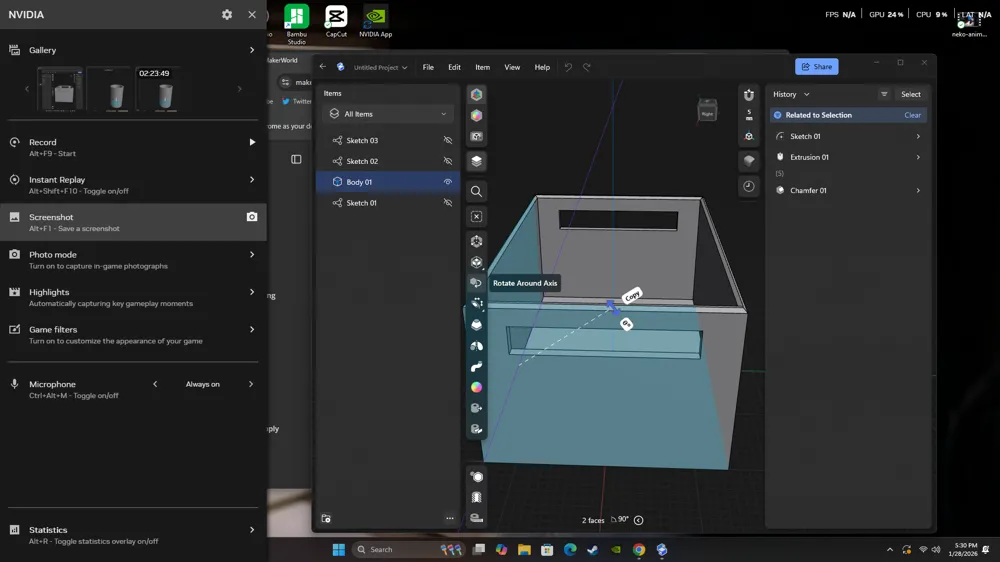Click the boxed X deselect icon in toolbar
Image resolution: width=1000 pixels, height=562 pixels.
click(x=476, y=217)
